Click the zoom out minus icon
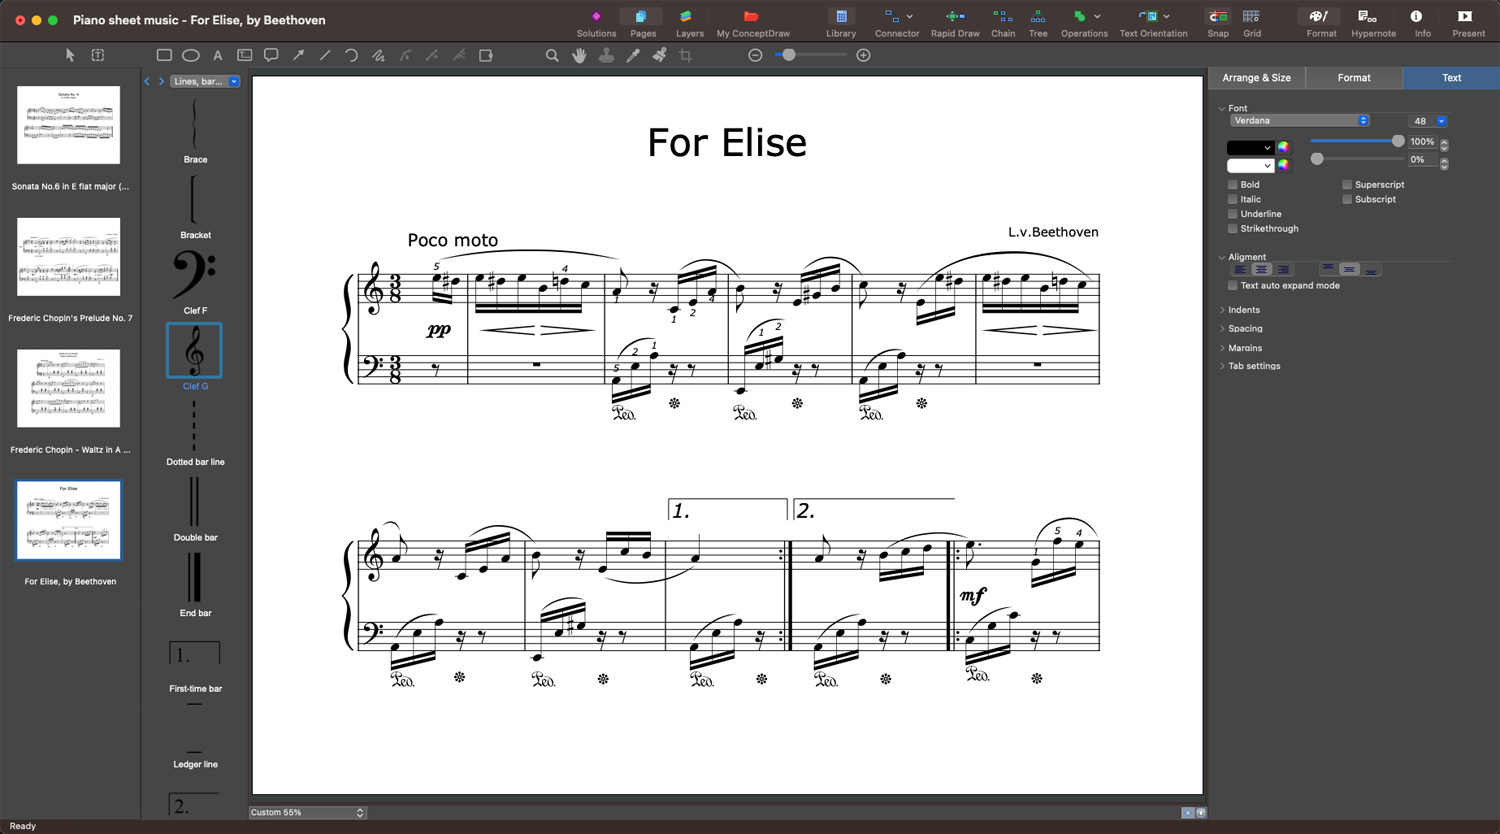 [756, 55]
